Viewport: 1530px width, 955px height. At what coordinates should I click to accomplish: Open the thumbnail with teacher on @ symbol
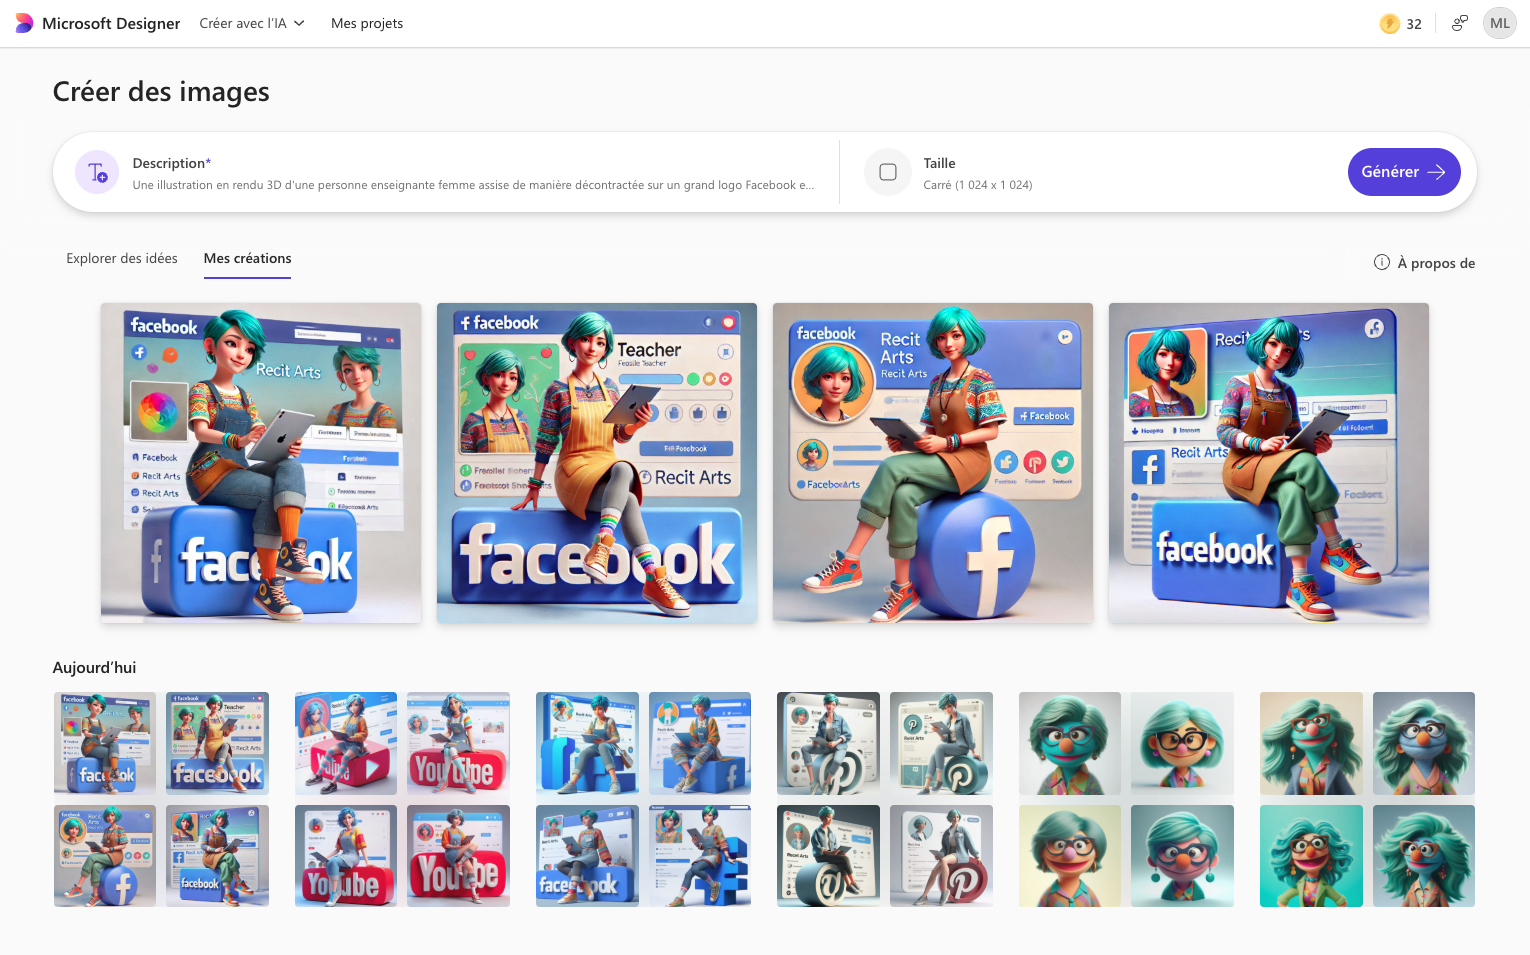828,856
